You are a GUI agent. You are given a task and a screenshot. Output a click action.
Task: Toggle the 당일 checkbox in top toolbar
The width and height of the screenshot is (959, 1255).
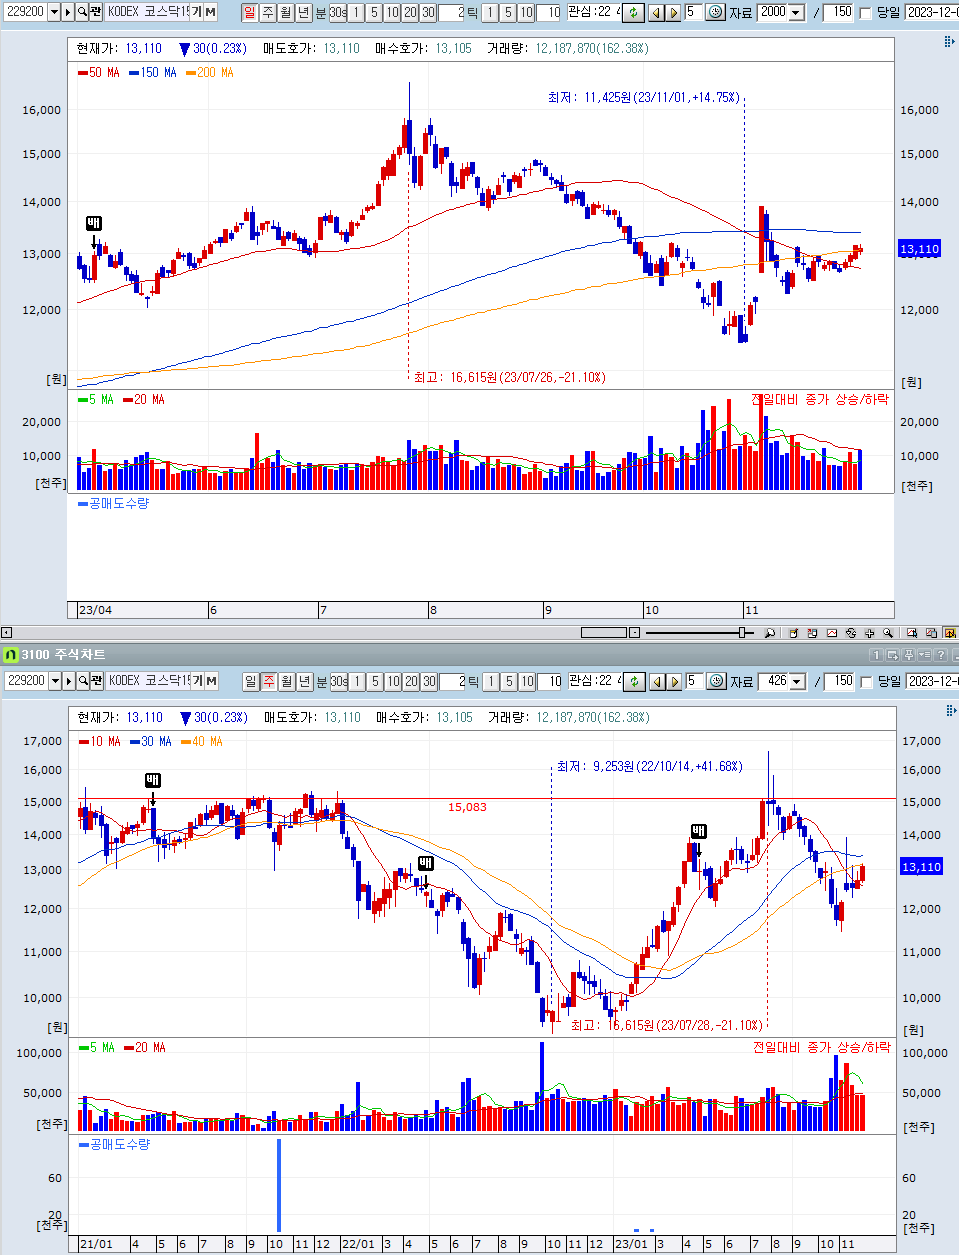[866, 13]
